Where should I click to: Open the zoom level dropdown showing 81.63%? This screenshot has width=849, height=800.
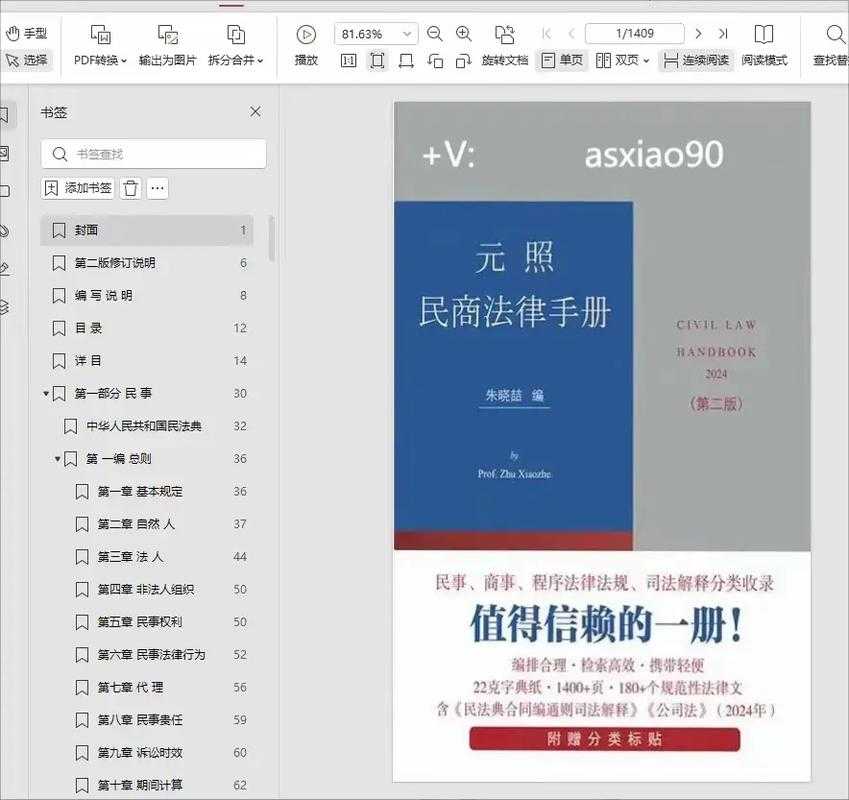375,33
